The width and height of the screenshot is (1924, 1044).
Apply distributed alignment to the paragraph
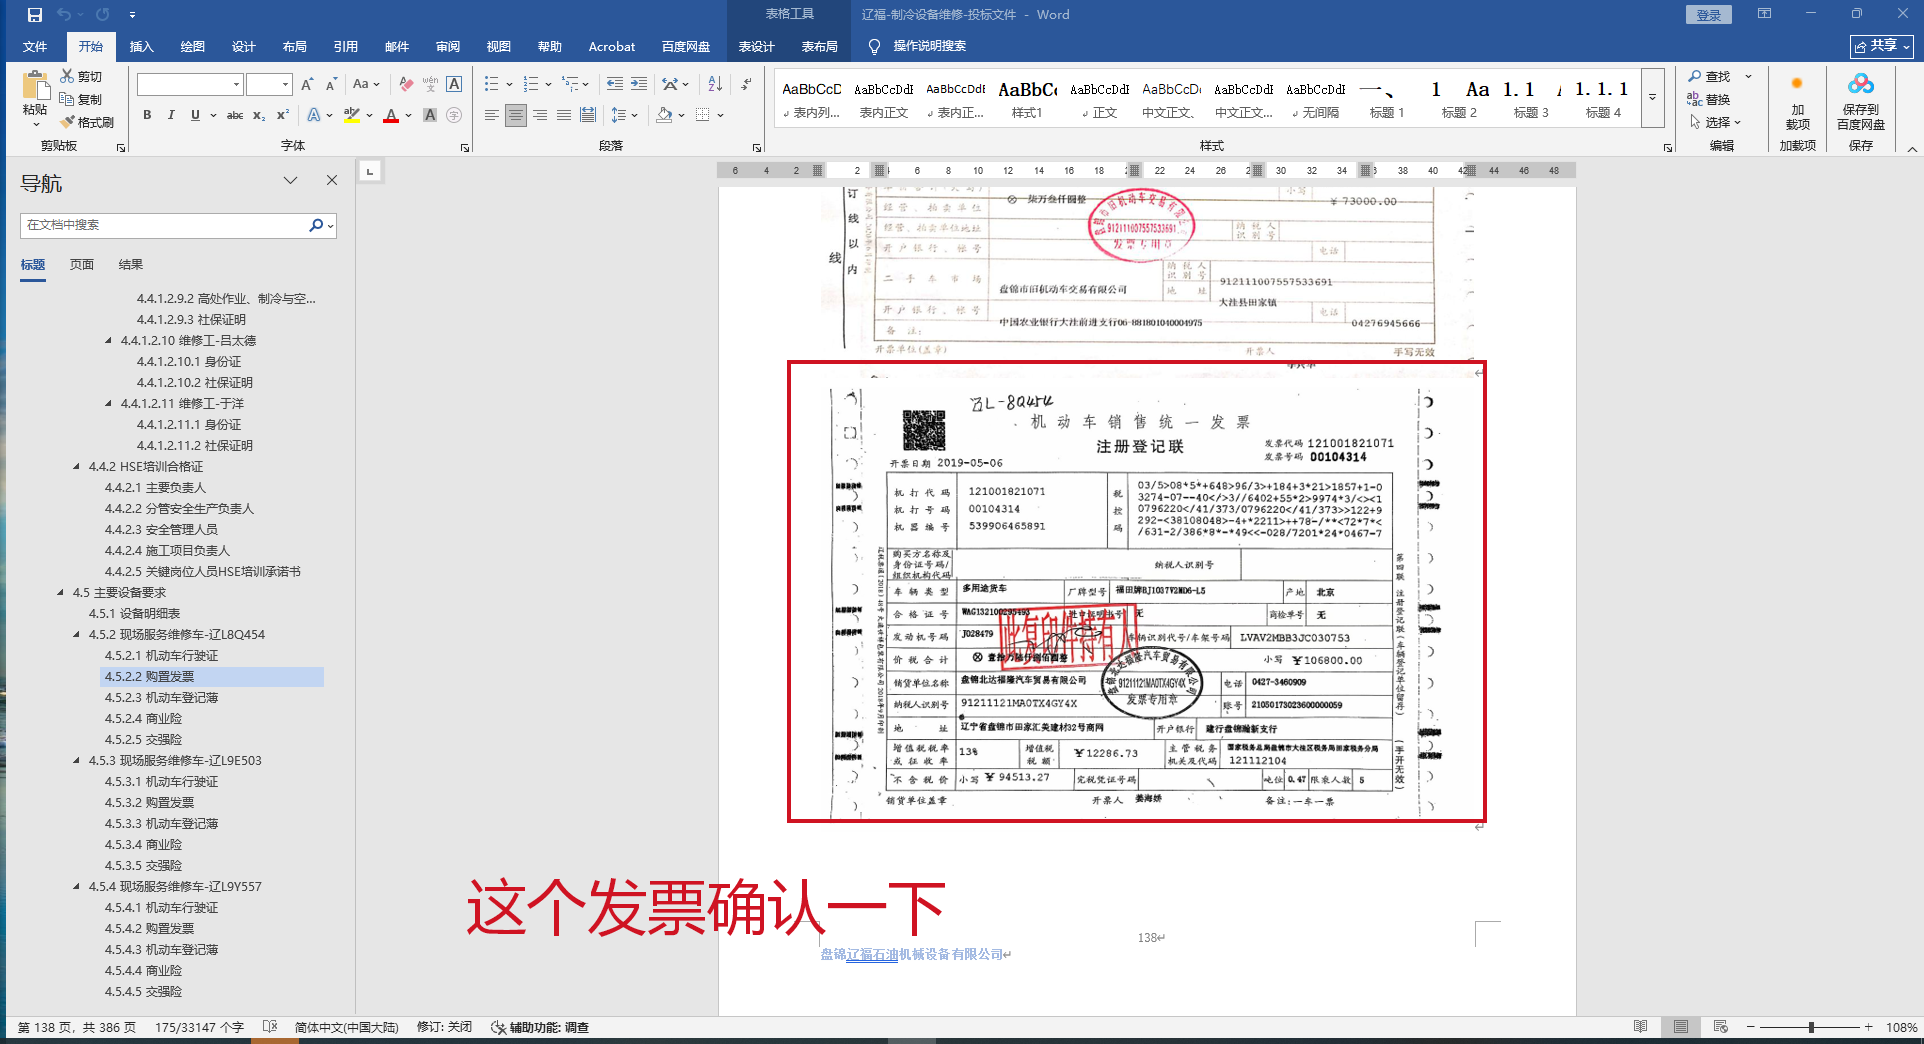[588, 115]
